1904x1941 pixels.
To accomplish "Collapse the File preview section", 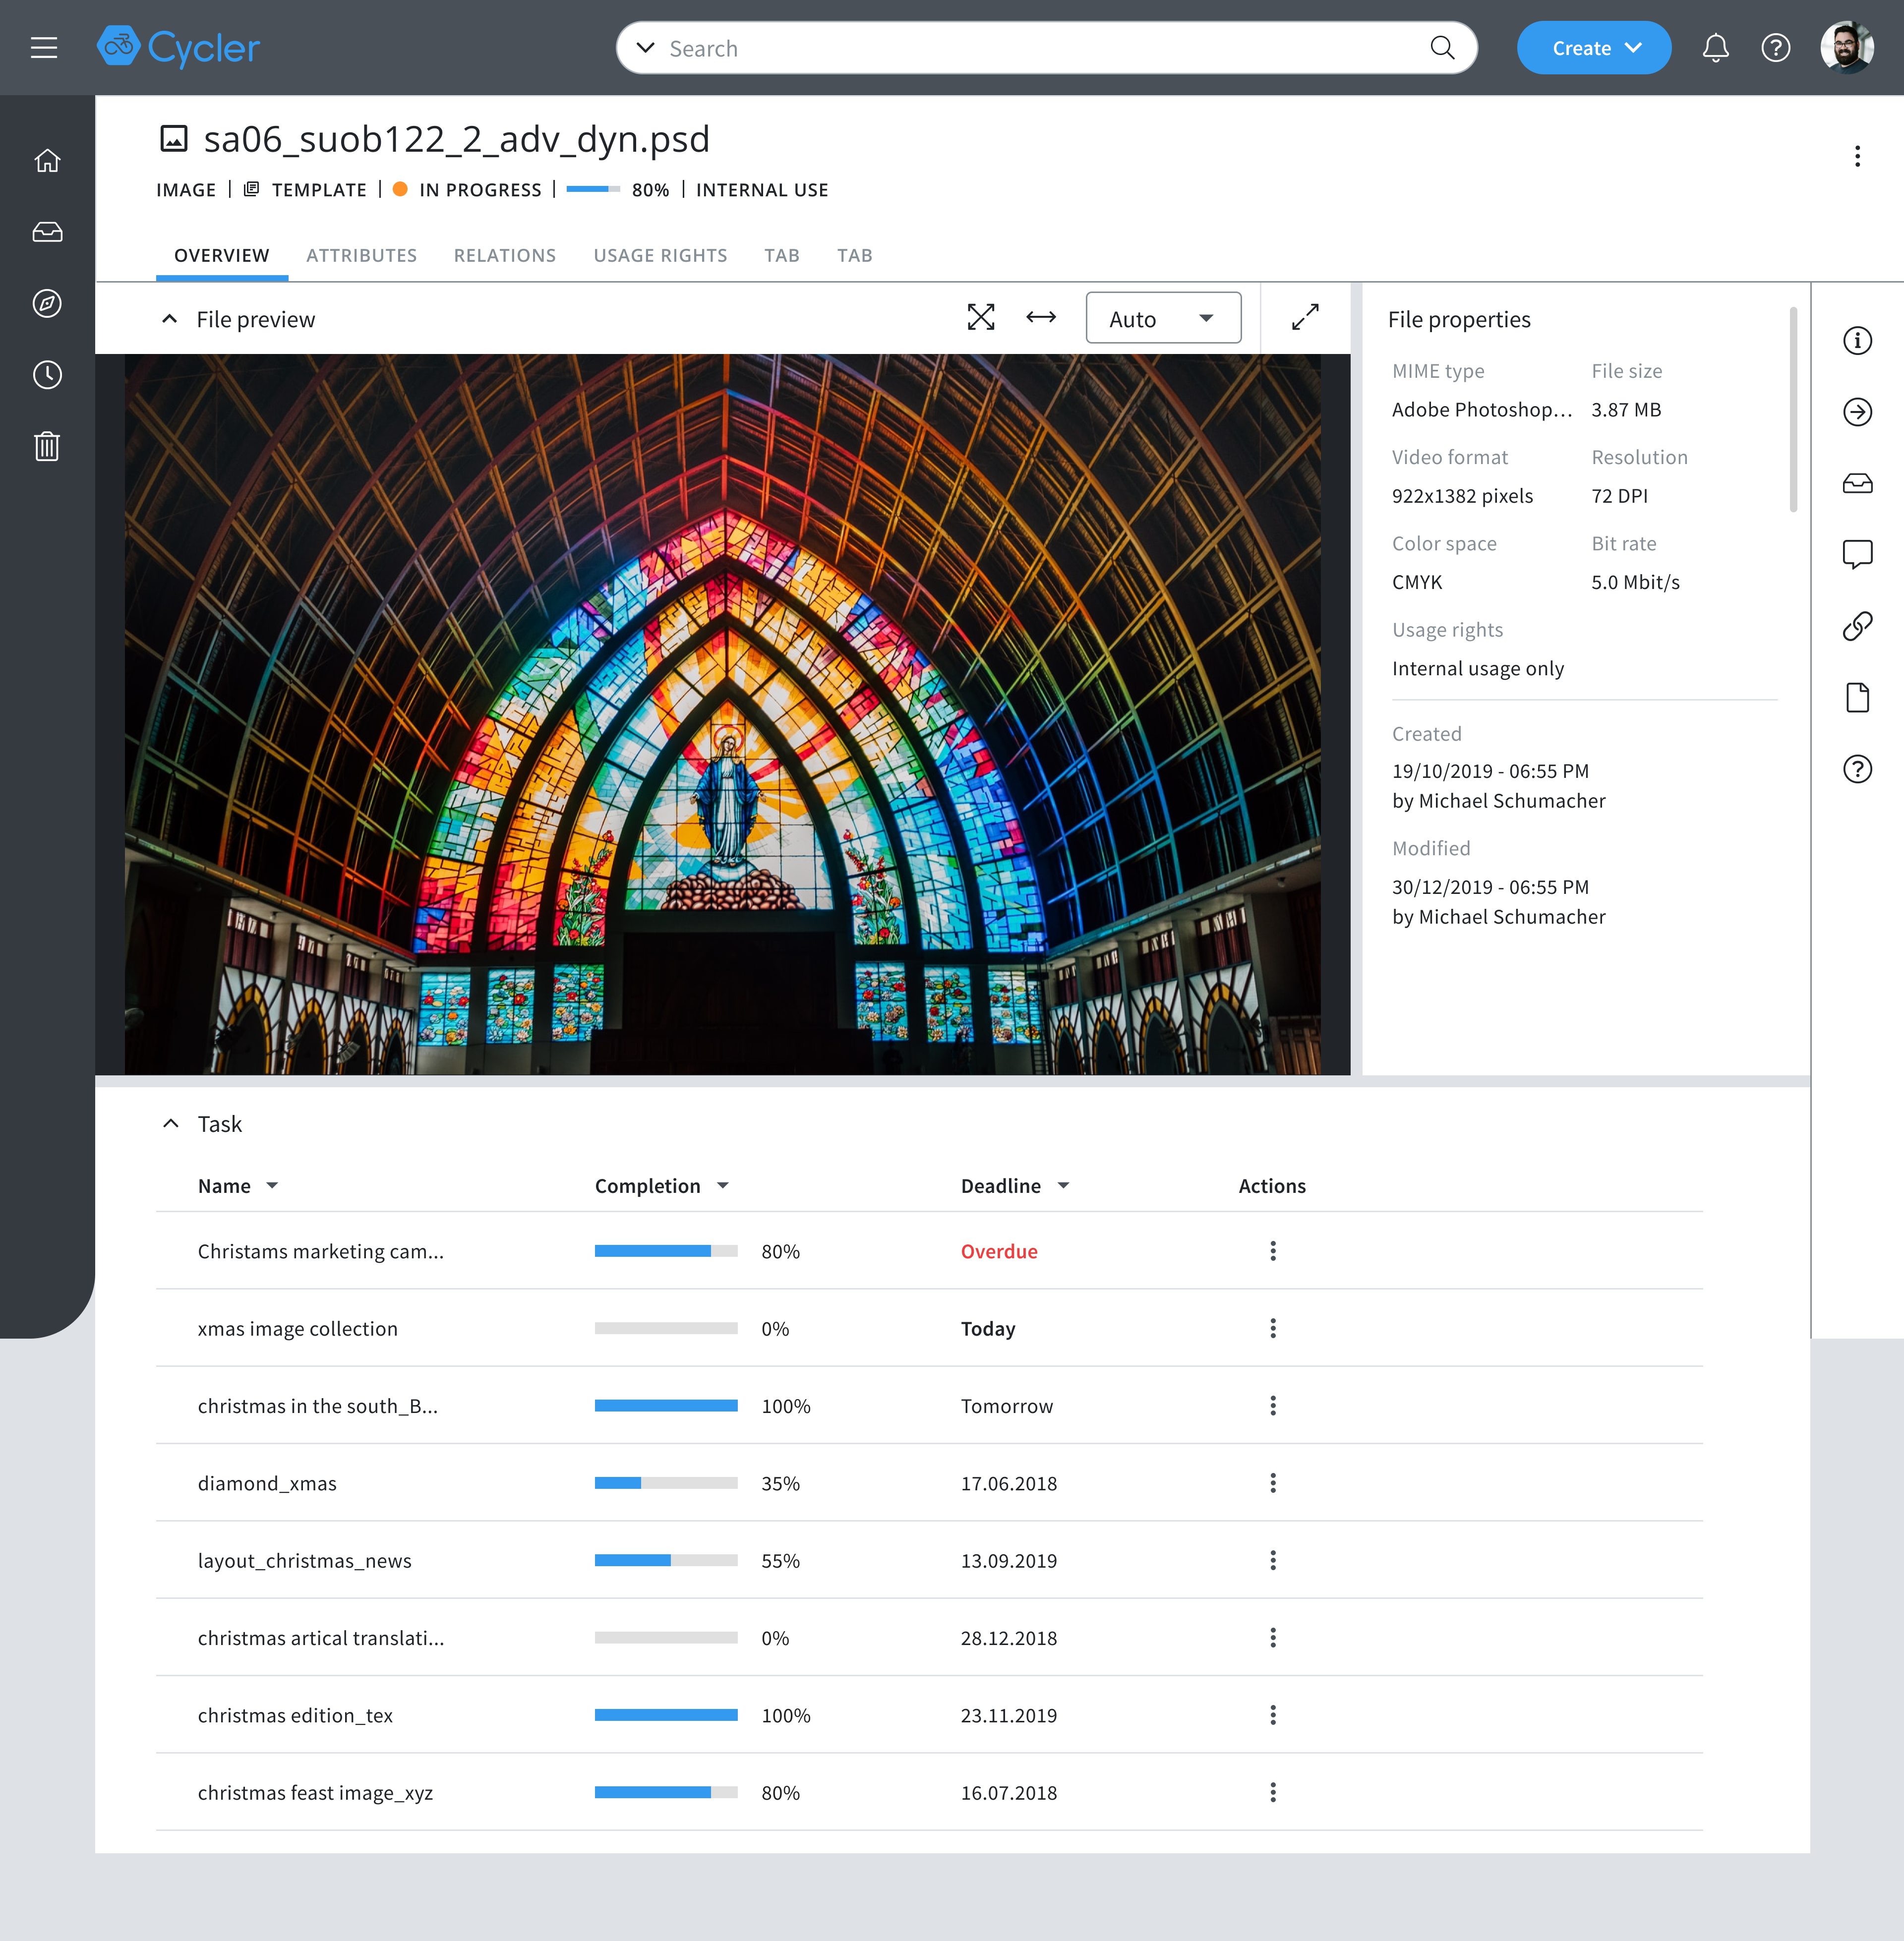I will pos(169,319).
